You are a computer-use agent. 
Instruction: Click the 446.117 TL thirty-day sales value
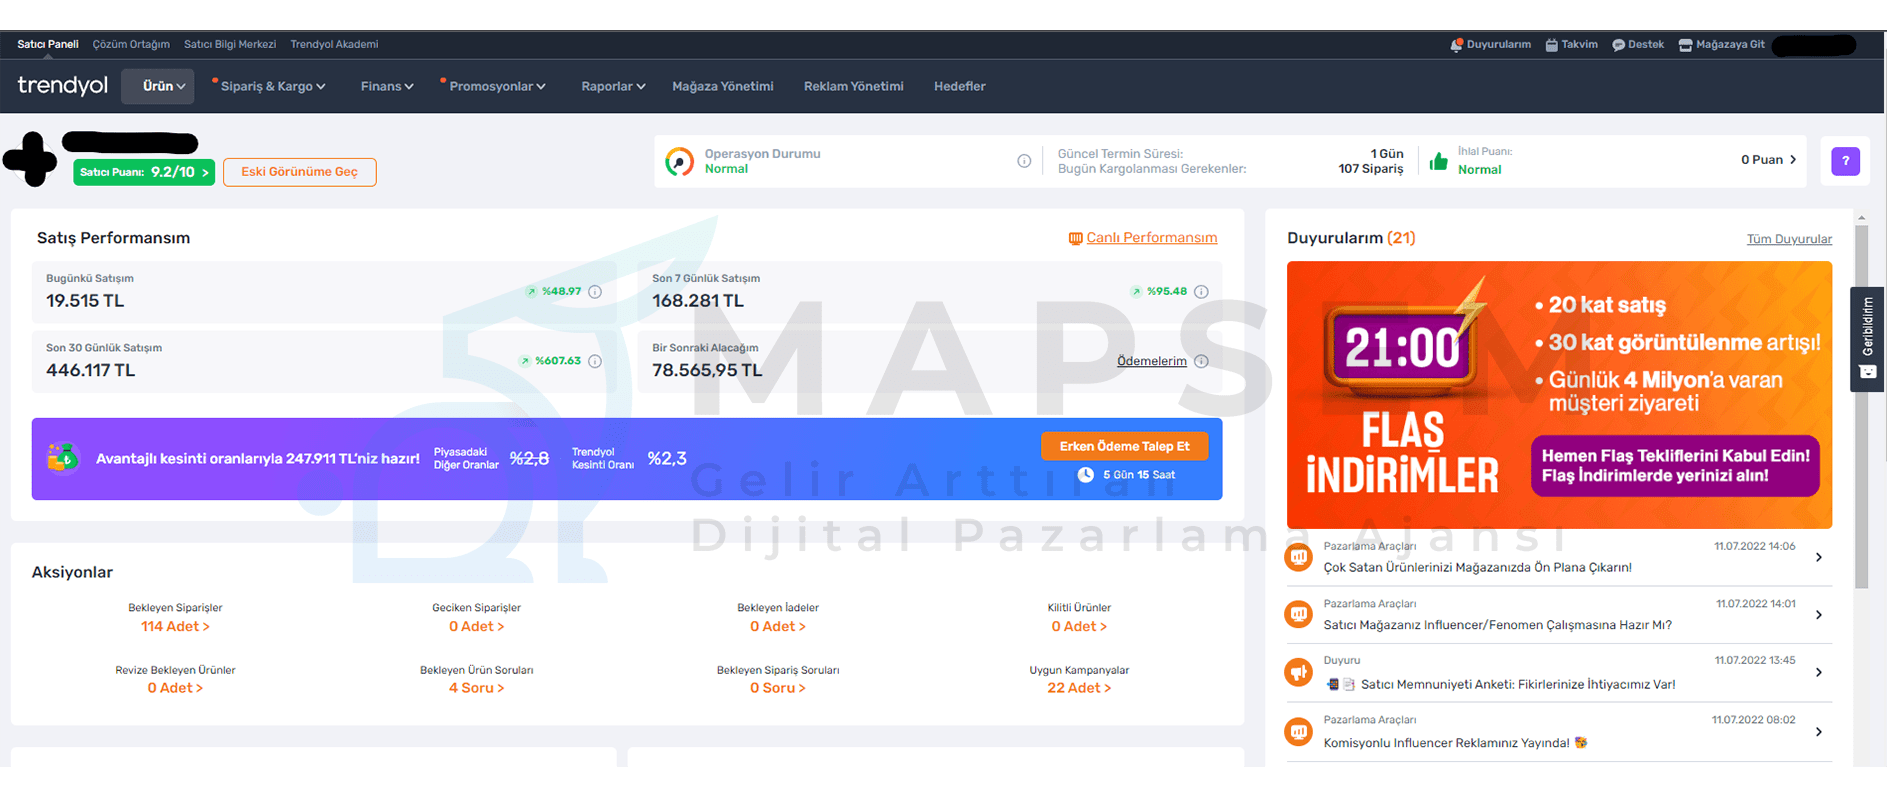pyautogui.click(x=90, y=370)
